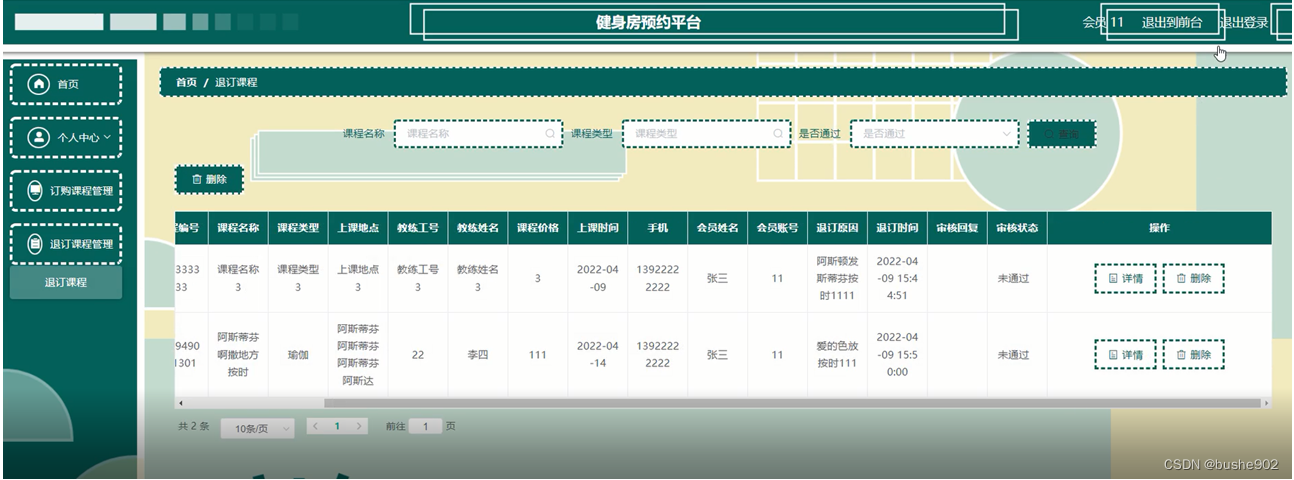Click the 退订原因 column header
This screenshot has width=1294, height=480.
838,228
